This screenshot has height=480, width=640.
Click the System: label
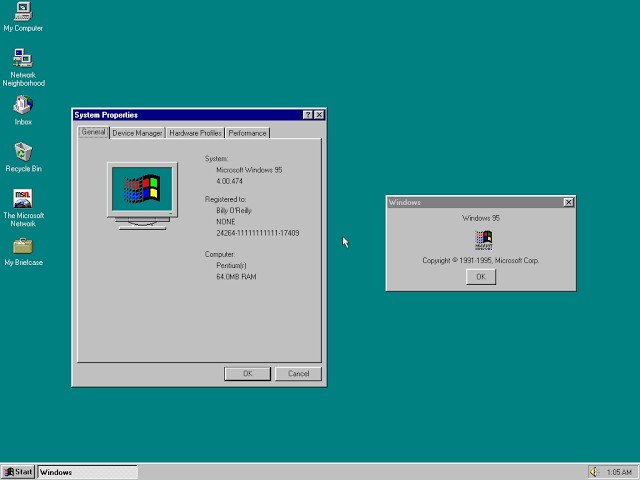(x=216, y=158)
